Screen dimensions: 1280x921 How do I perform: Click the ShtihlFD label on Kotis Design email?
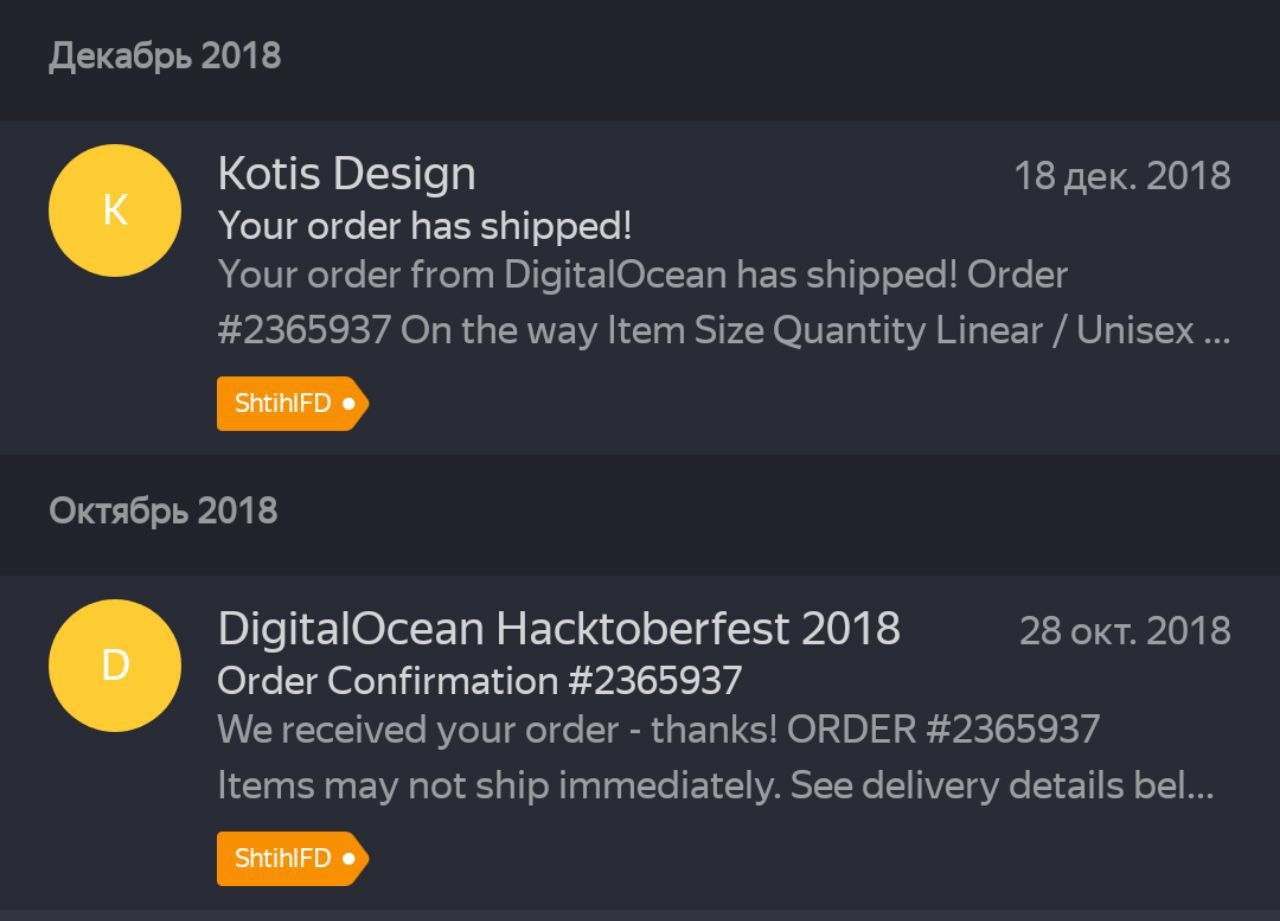coord(292,403)
